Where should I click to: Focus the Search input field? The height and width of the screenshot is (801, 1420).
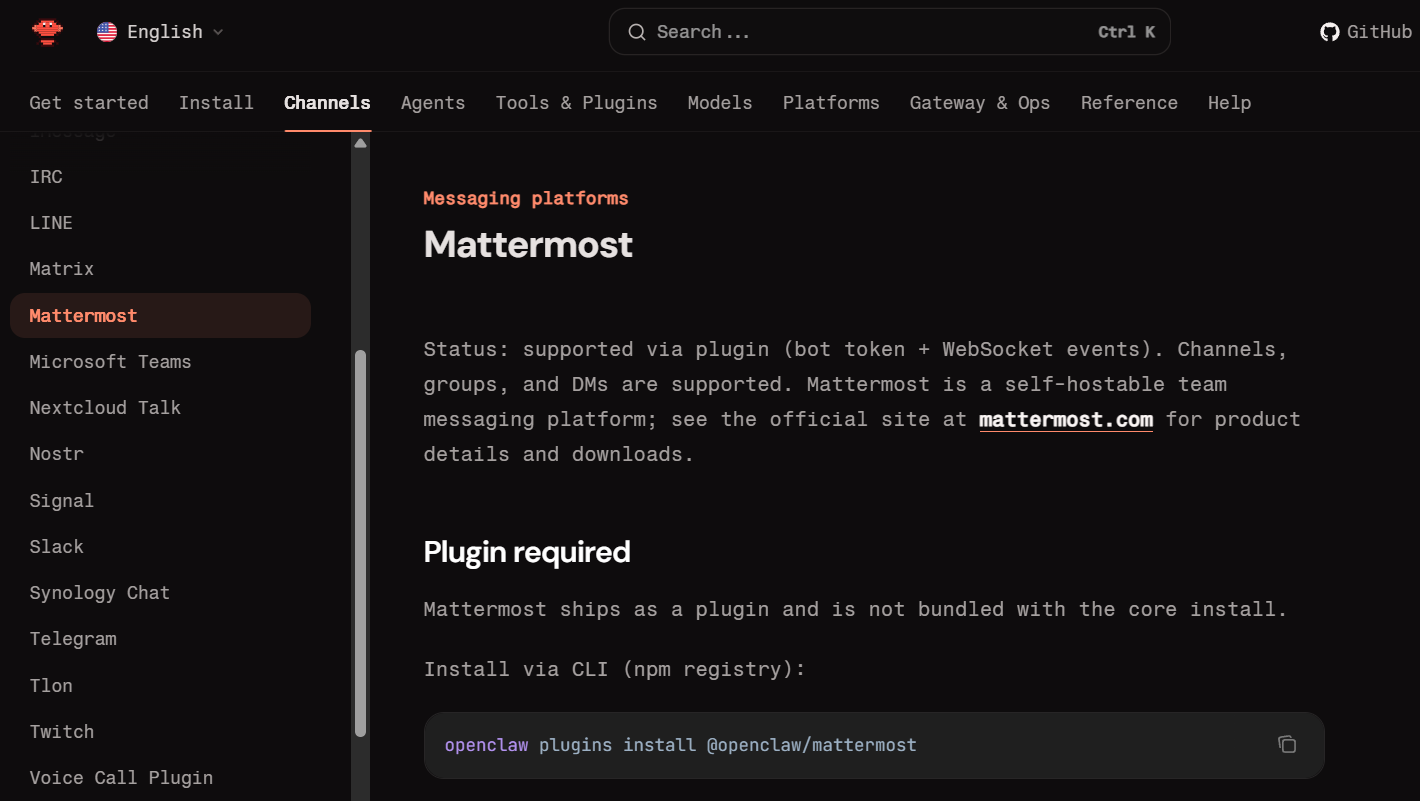click(x=889, y=32)
